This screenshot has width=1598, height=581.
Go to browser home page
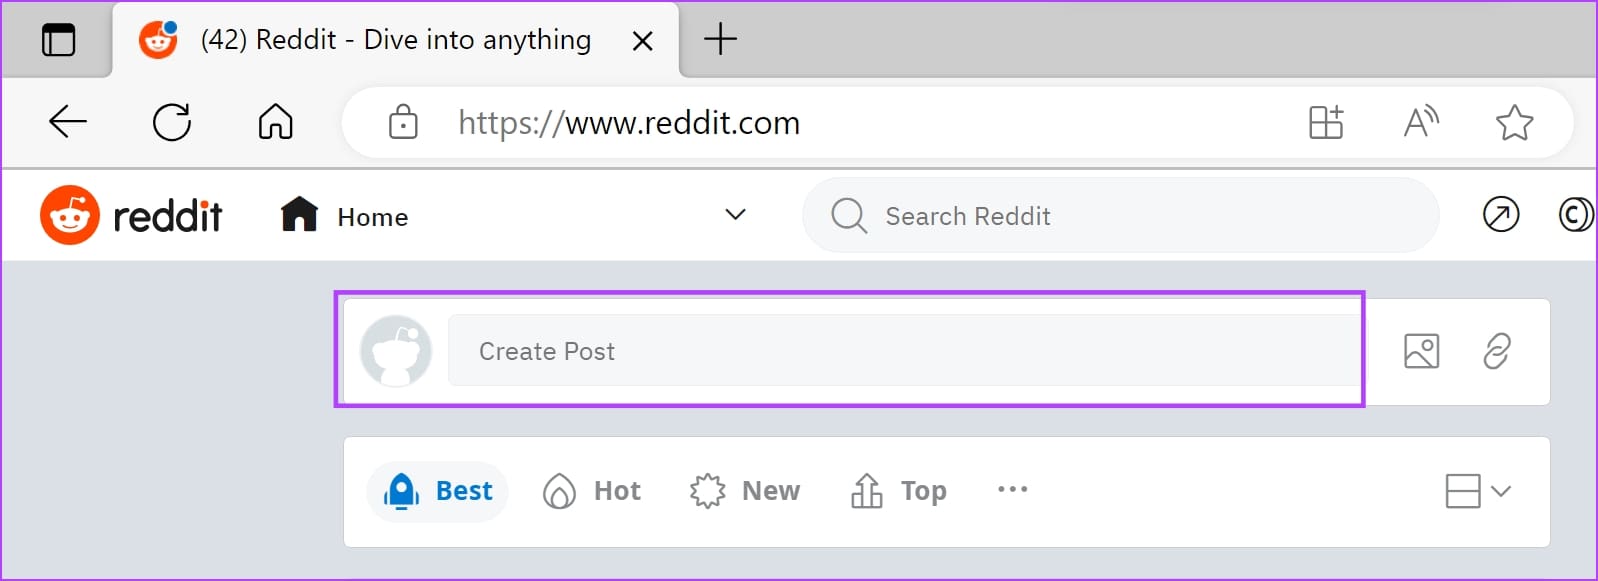pos(275,122)
